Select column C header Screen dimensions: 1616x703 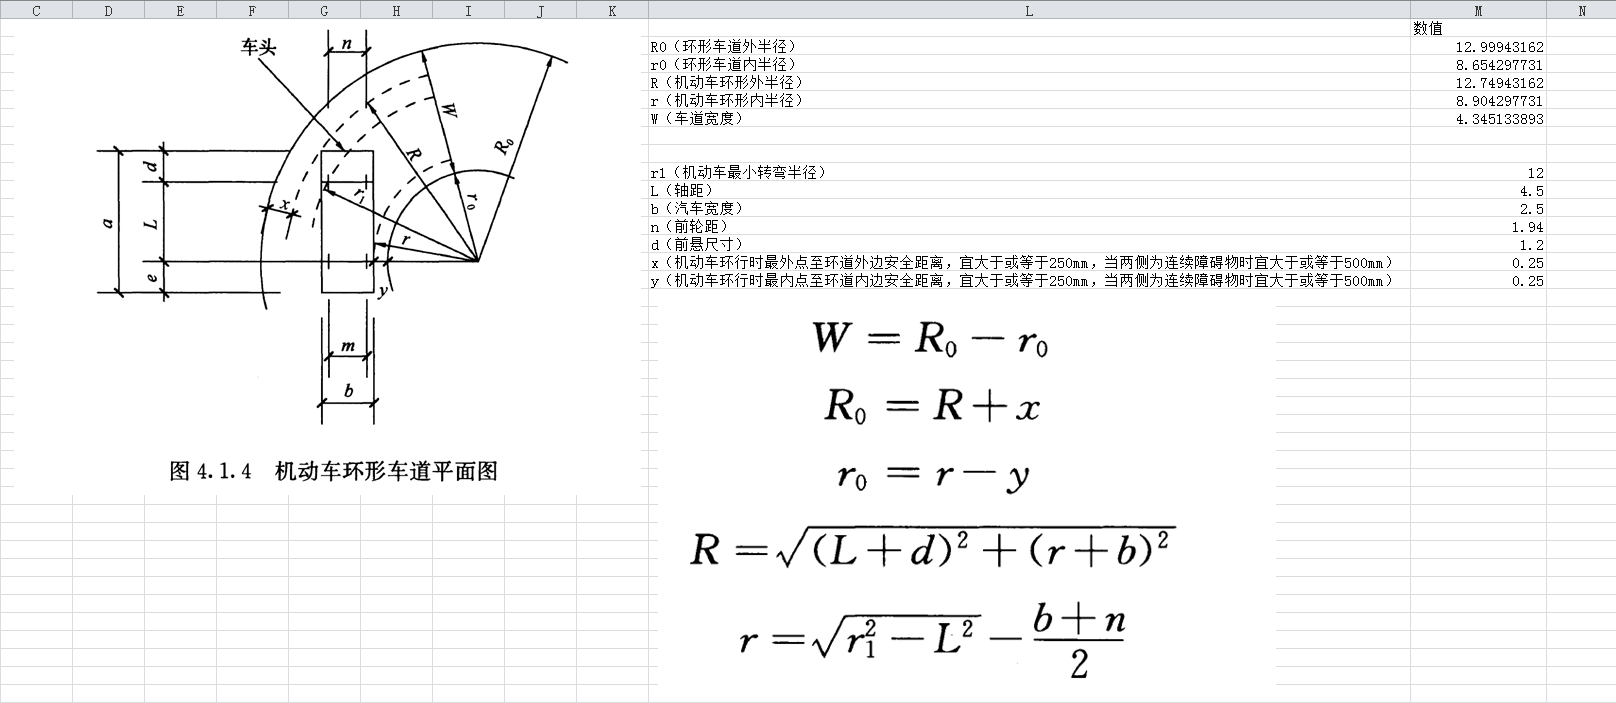pyautogui.click(x=36, y=11)
